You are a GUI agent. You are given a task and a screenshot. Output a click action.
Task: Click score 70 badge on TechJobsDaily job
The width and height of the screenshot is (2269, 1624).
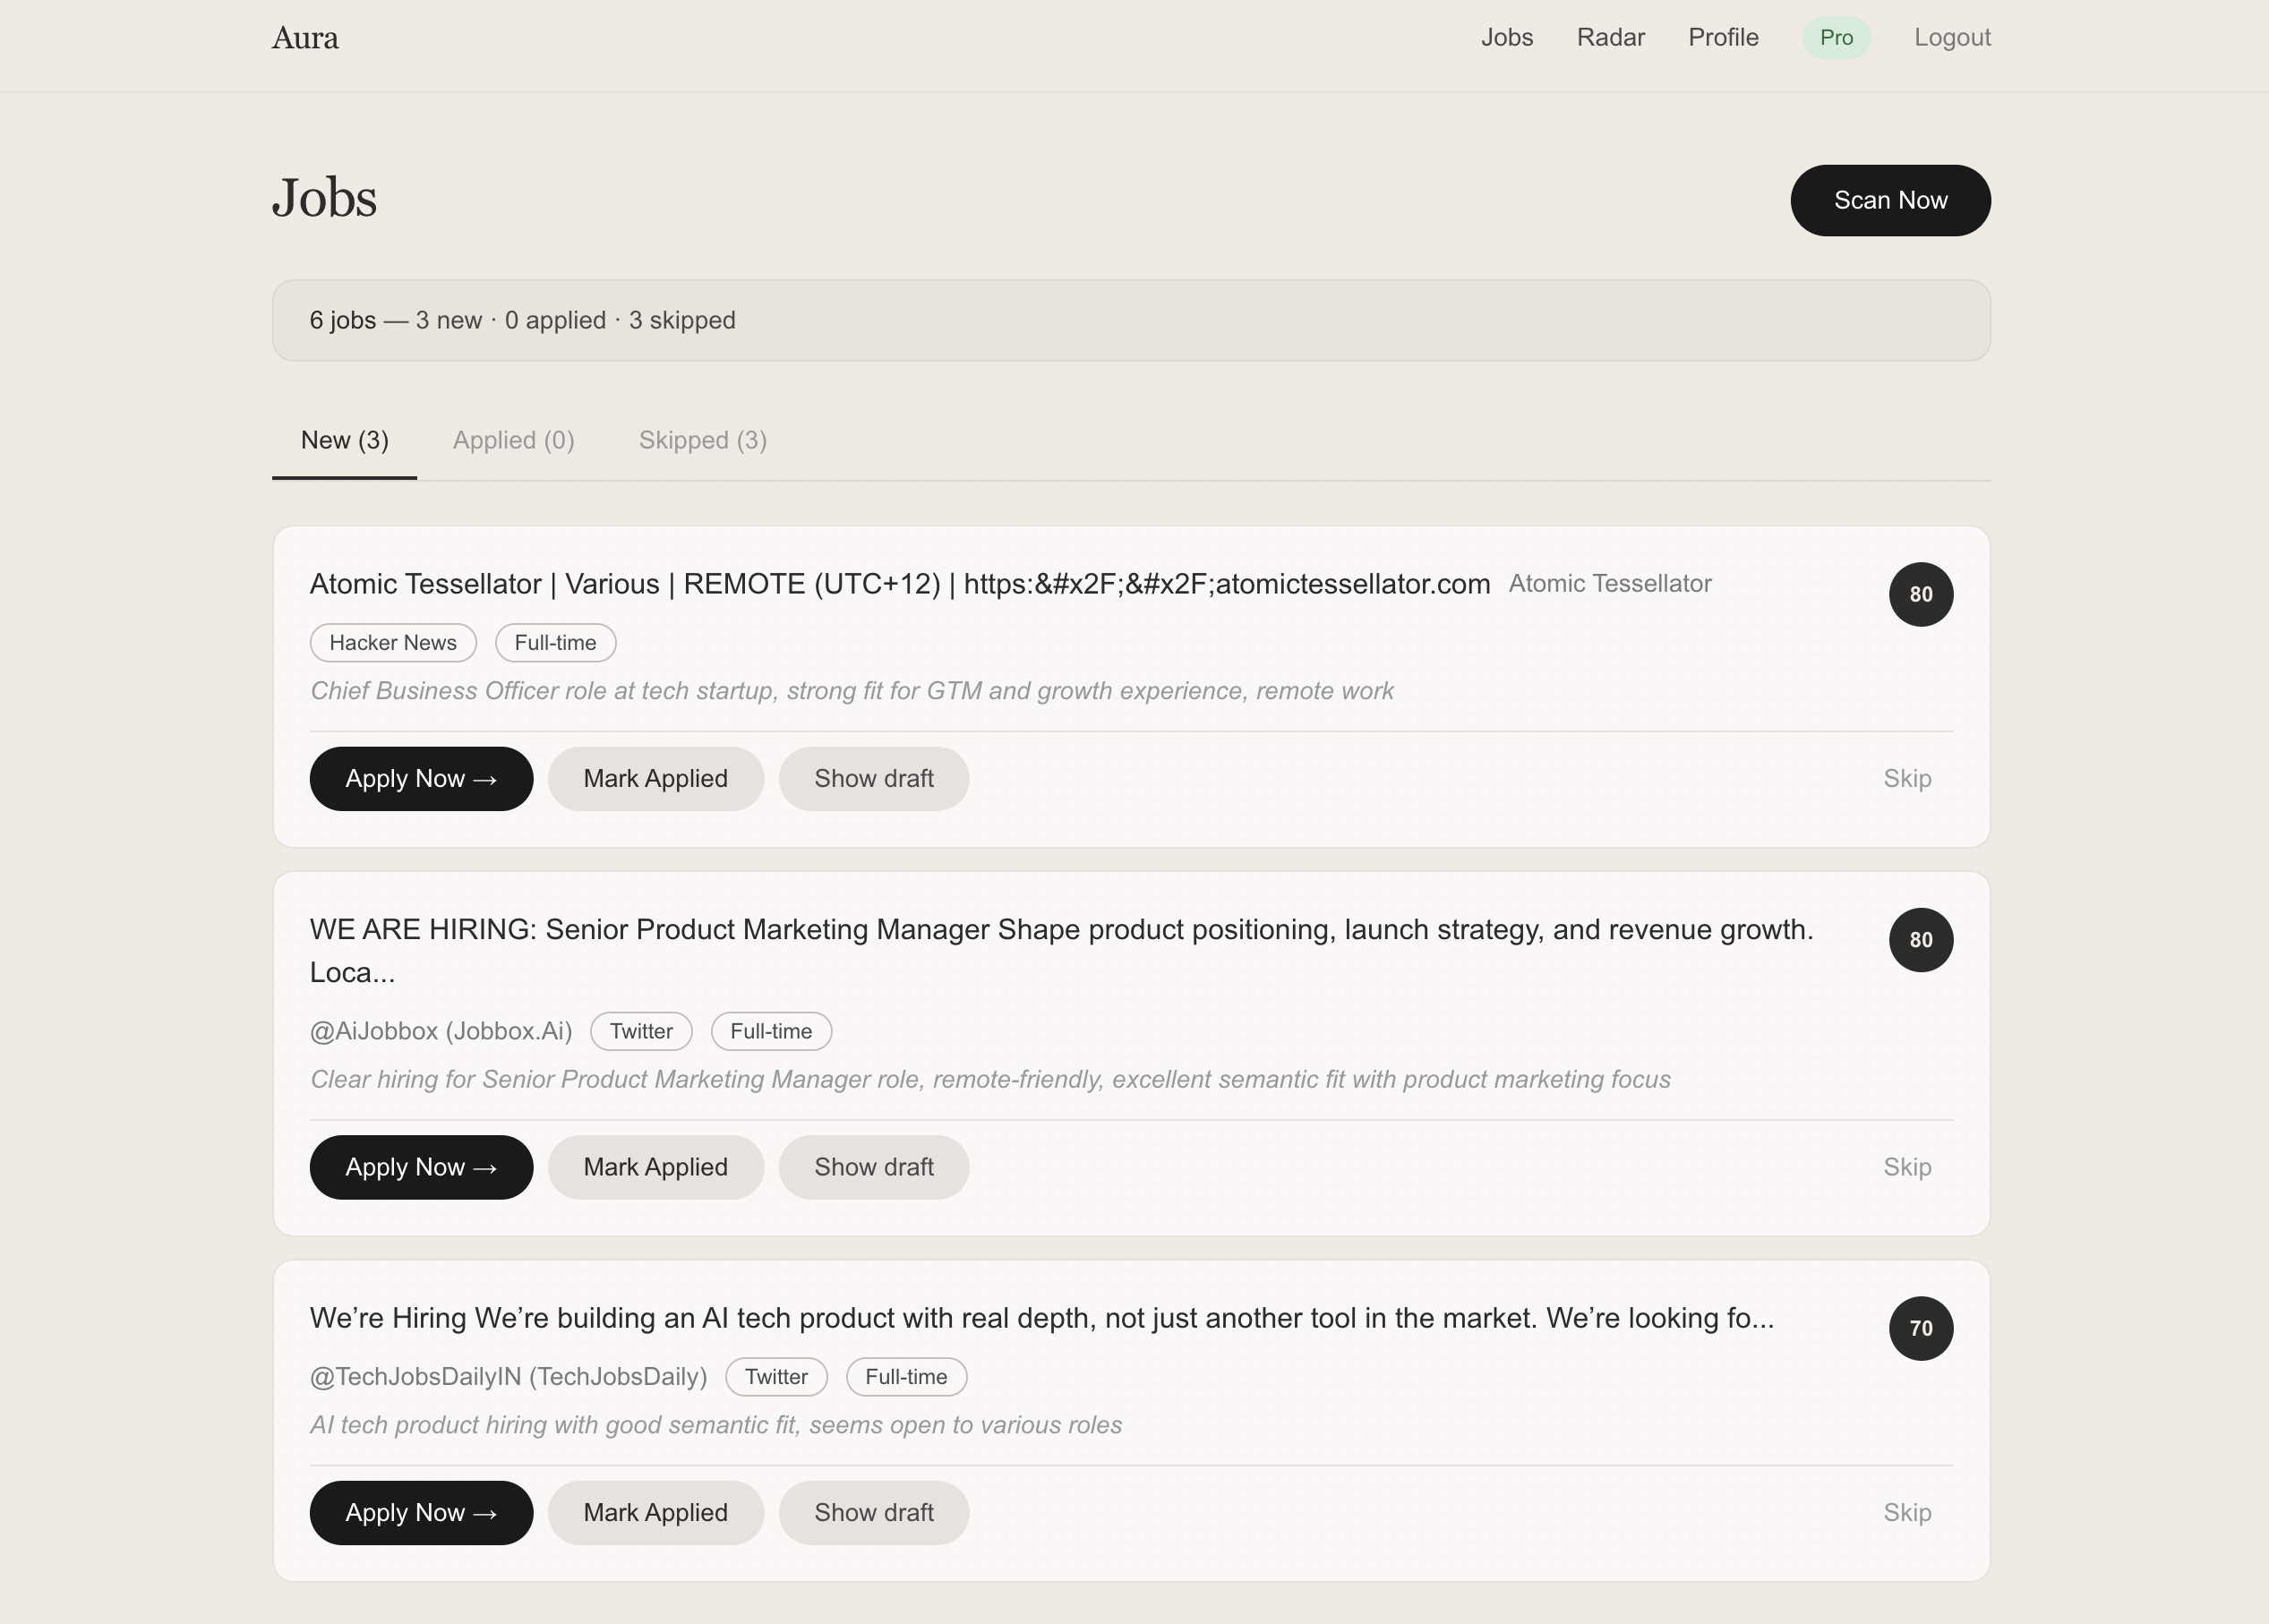[x=1919, y=1328]
